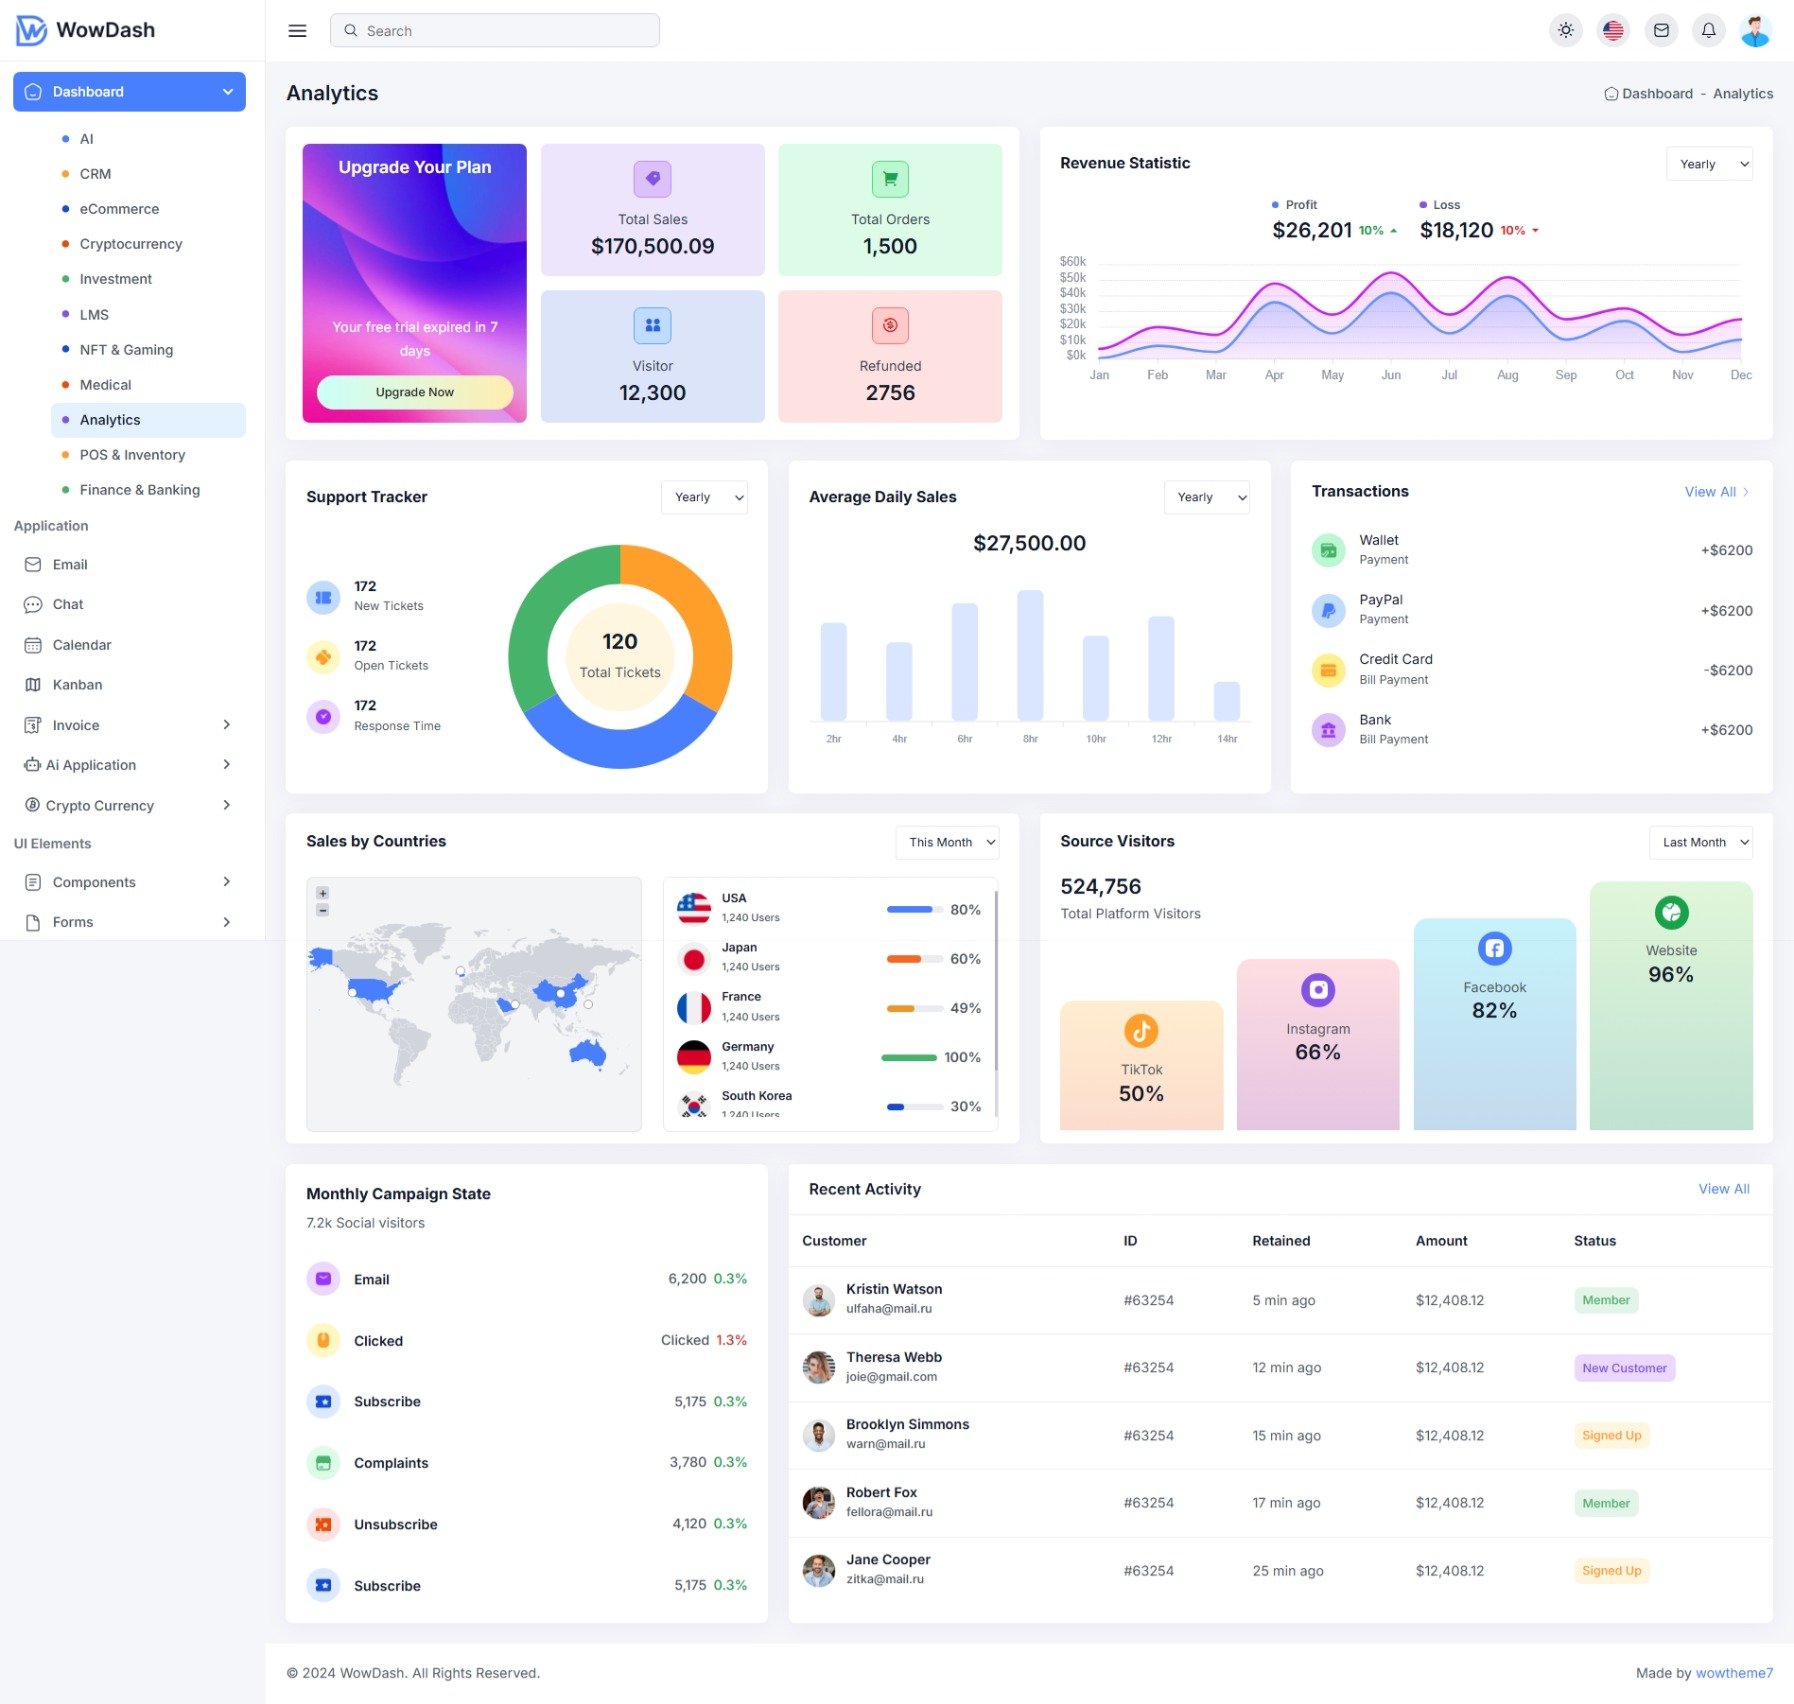This screenshot has width=1794, height=1704.
Task: Click the TikTok source icon
Action: (1141, 1031)
